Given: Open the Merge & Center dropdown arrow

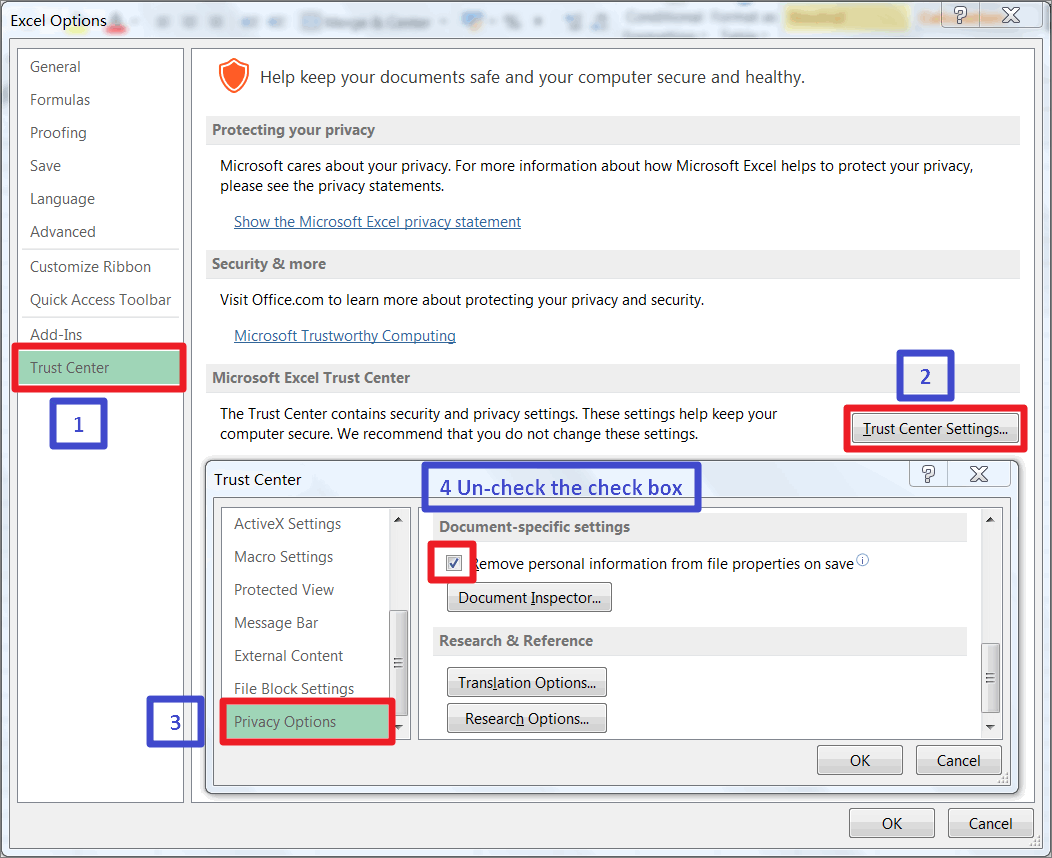Looking at the screenshot, I should tap(444, 20).
